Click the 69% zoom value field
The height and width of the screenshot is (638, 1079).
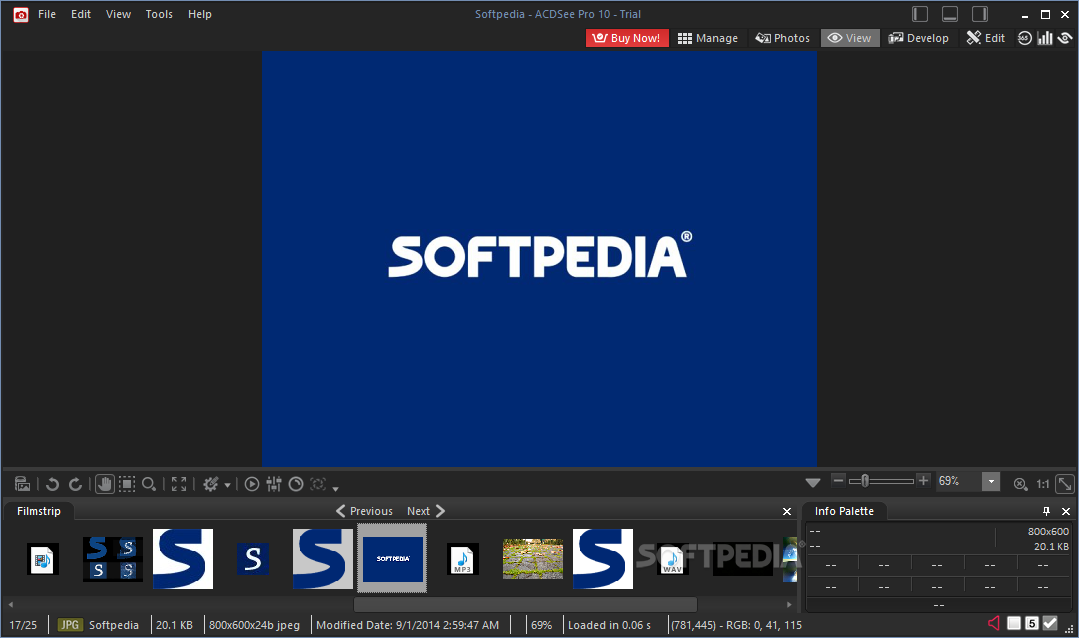click(x=958, y=481)
